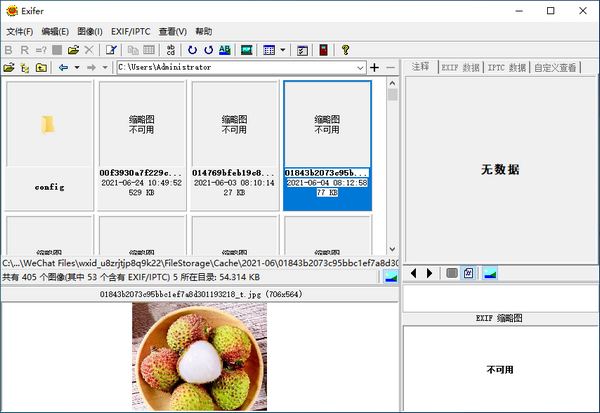Image resolution: width=600 pixels, height=413 pixels.
Task: Click the browse folder icon in navigation bar
Action: click(9, 68)
